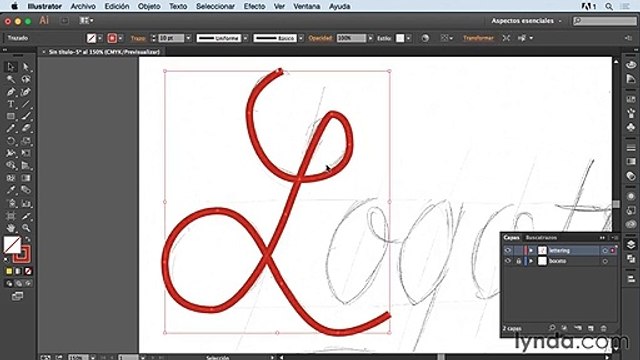Select the Lasso tool
The image size is (640, 360).
pos(26,79)
